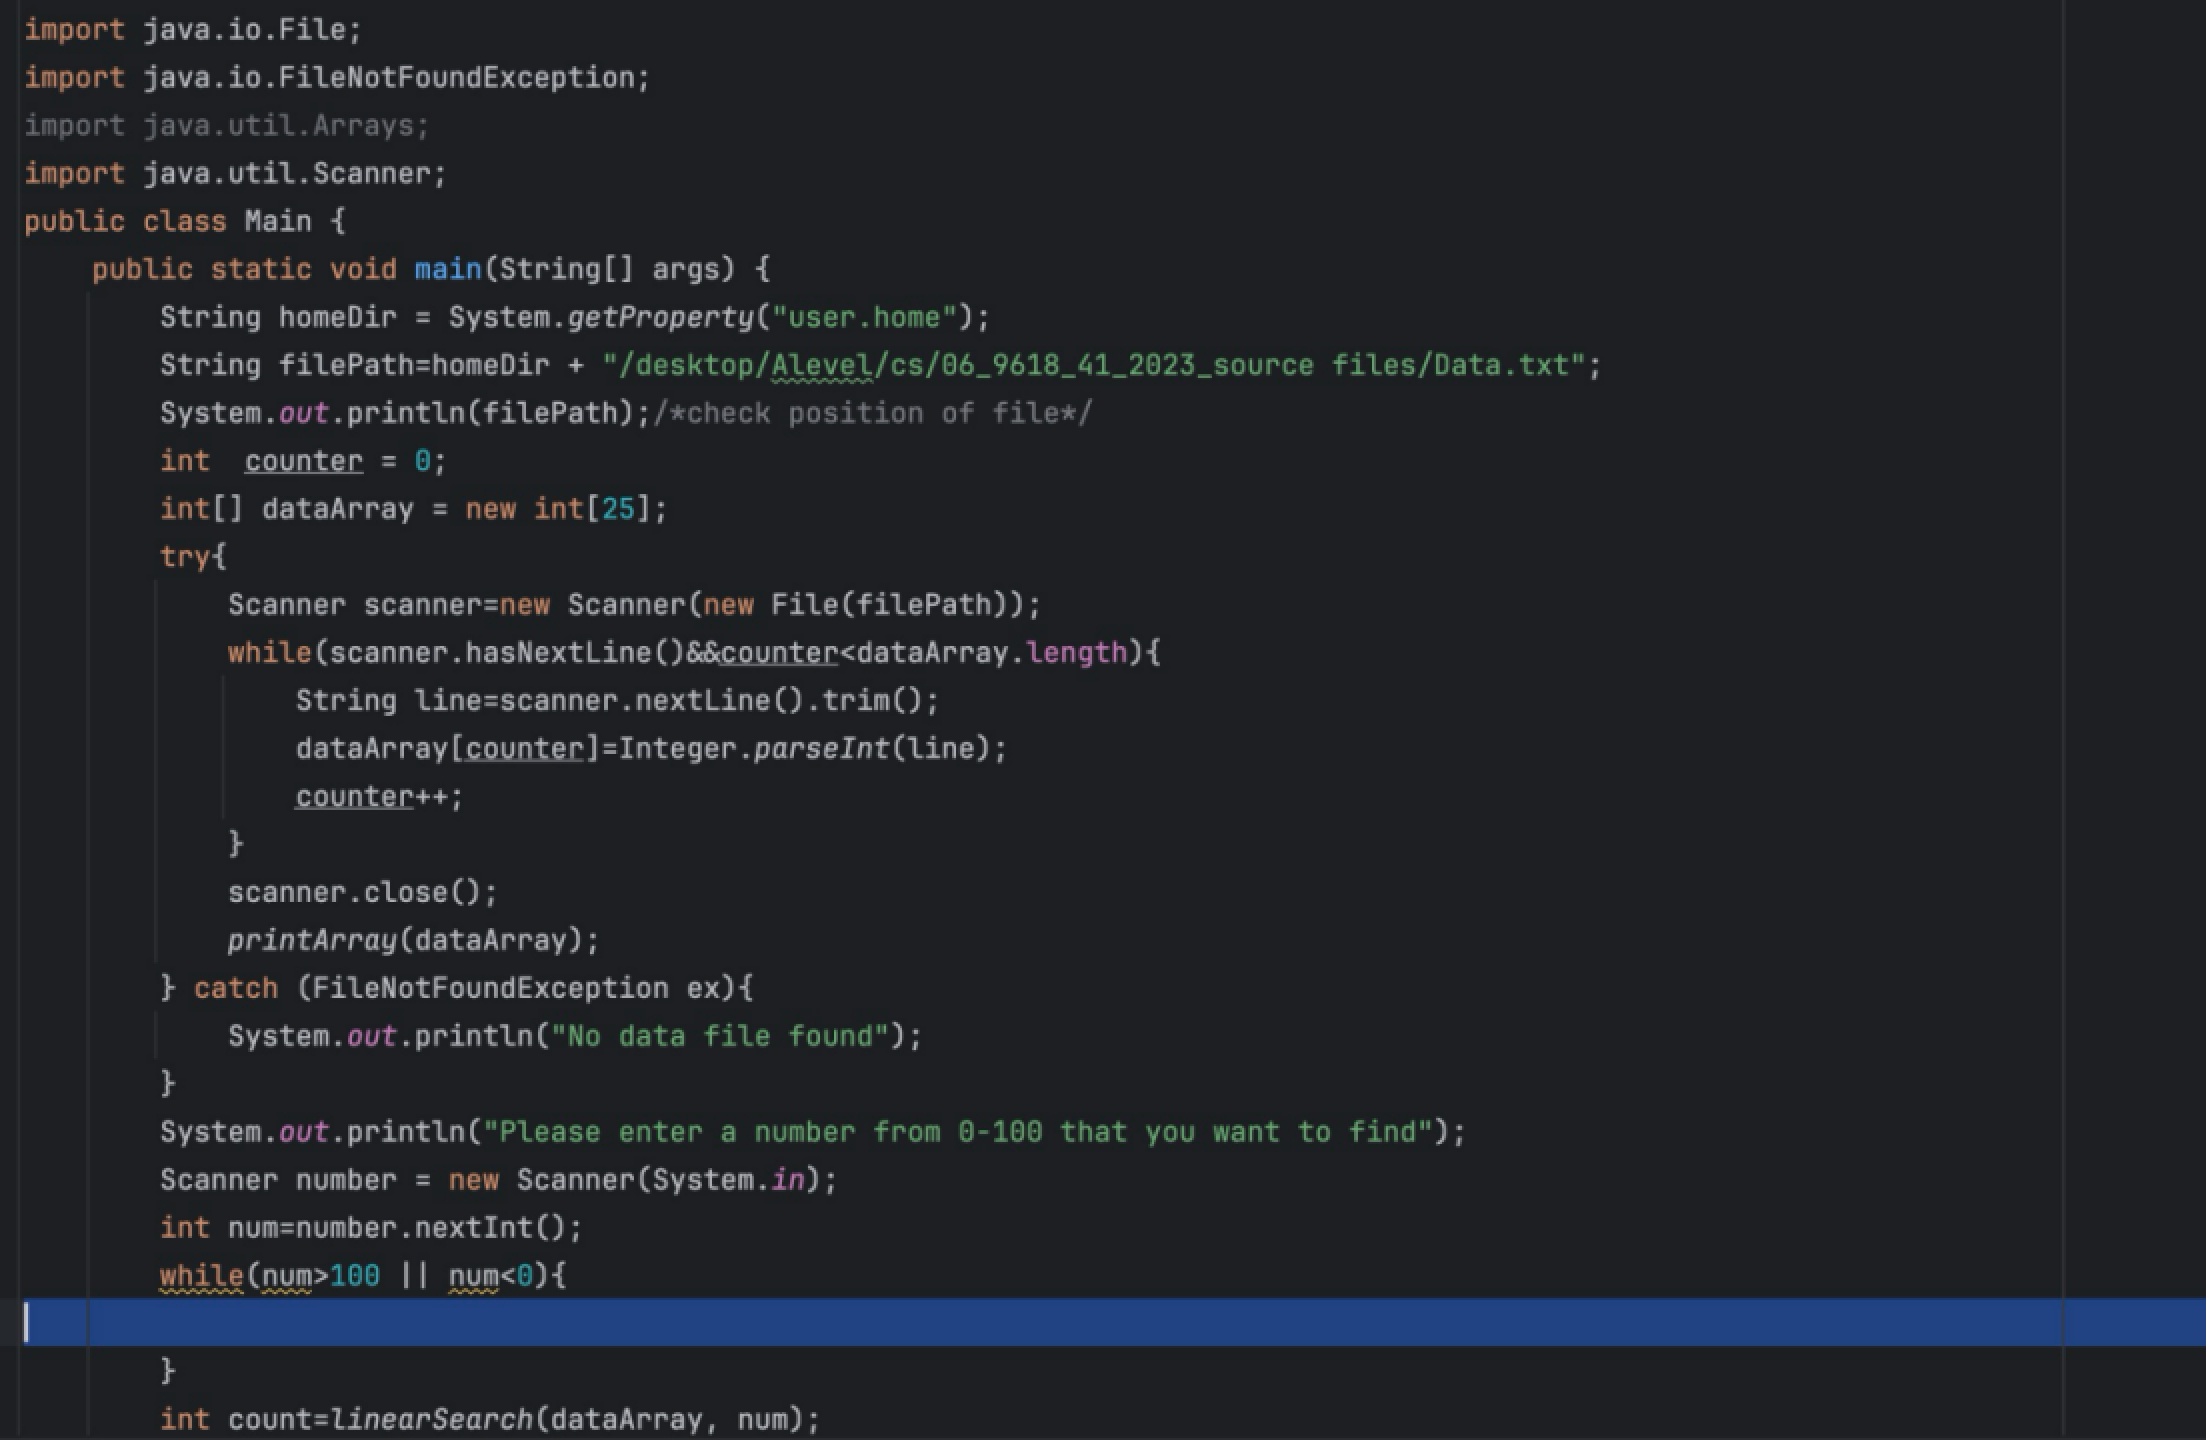Click the printArray method call
Viewport: 2206px width, 1440px height.
[x=312, y=941]
